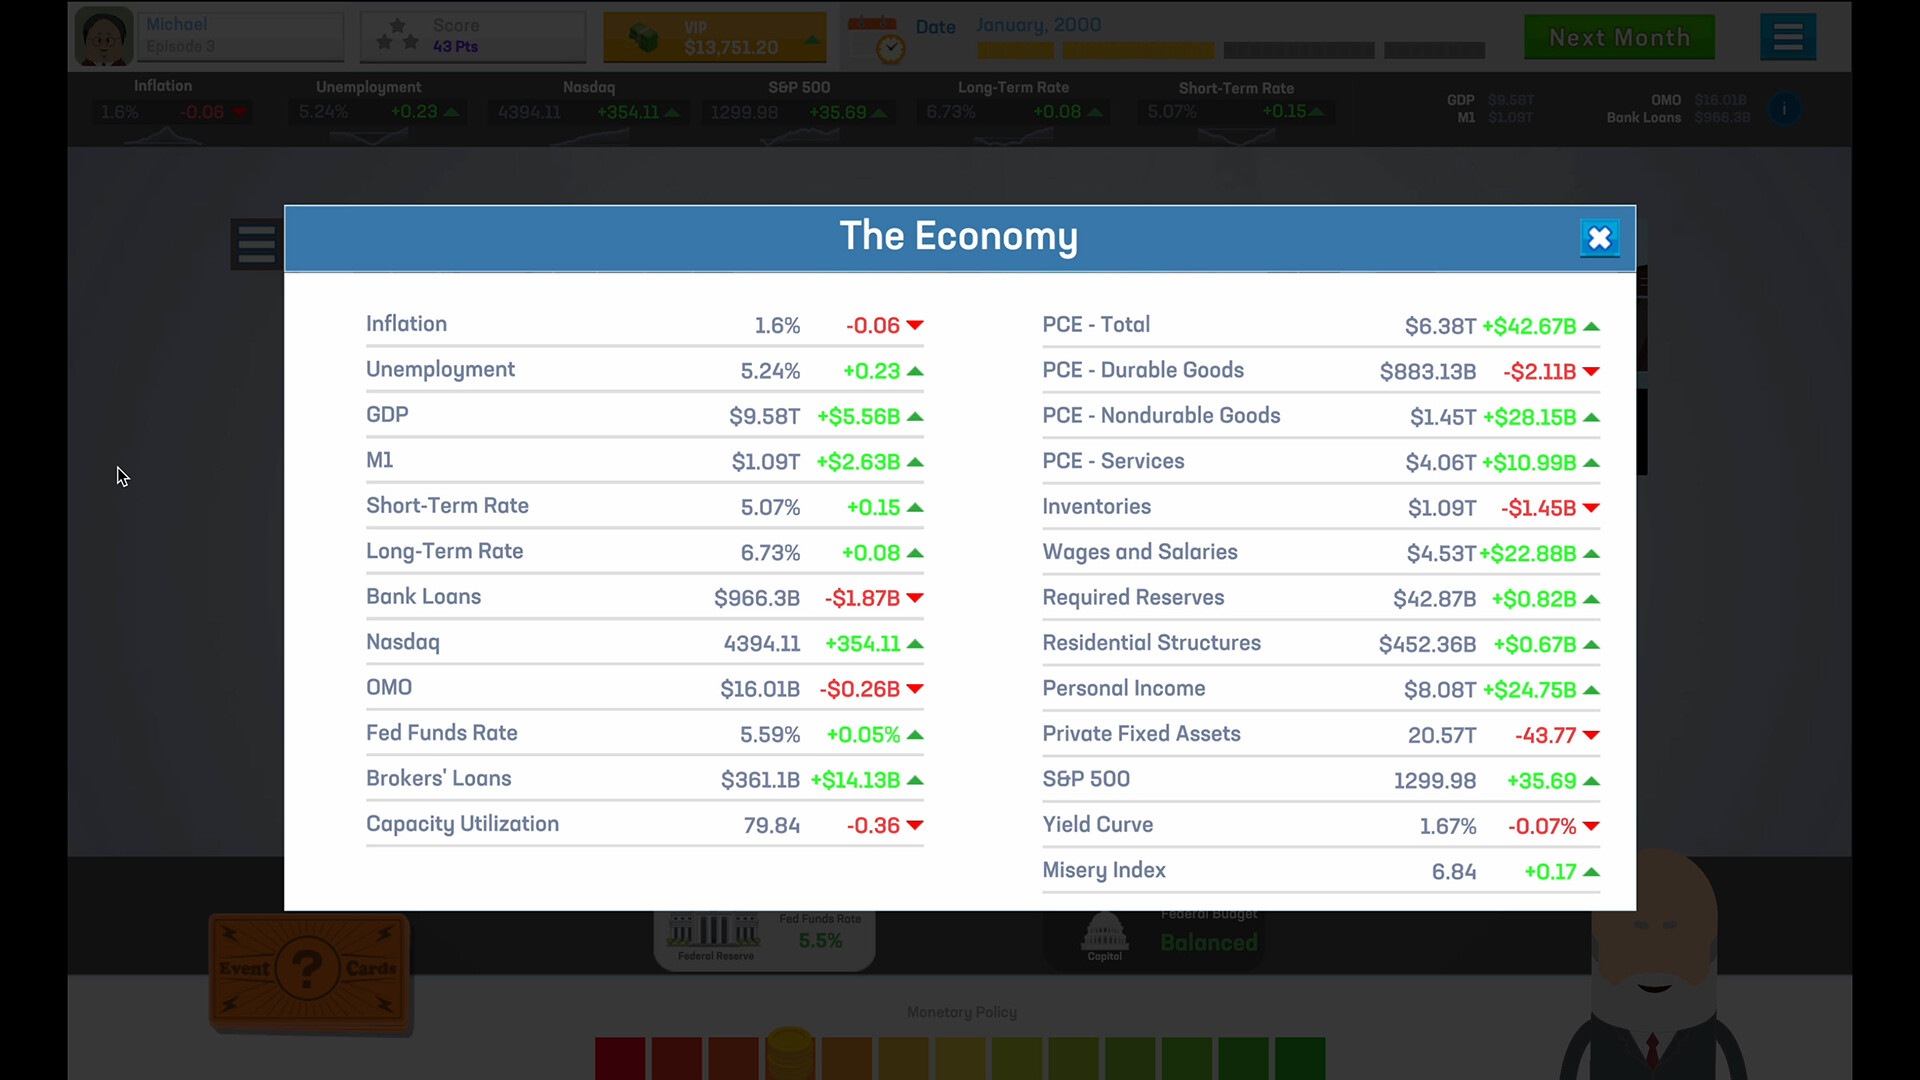The height and width of the screenshot is (1080, 1920).
Task: Click the score stars icon
Action: [x=397, y=36]
